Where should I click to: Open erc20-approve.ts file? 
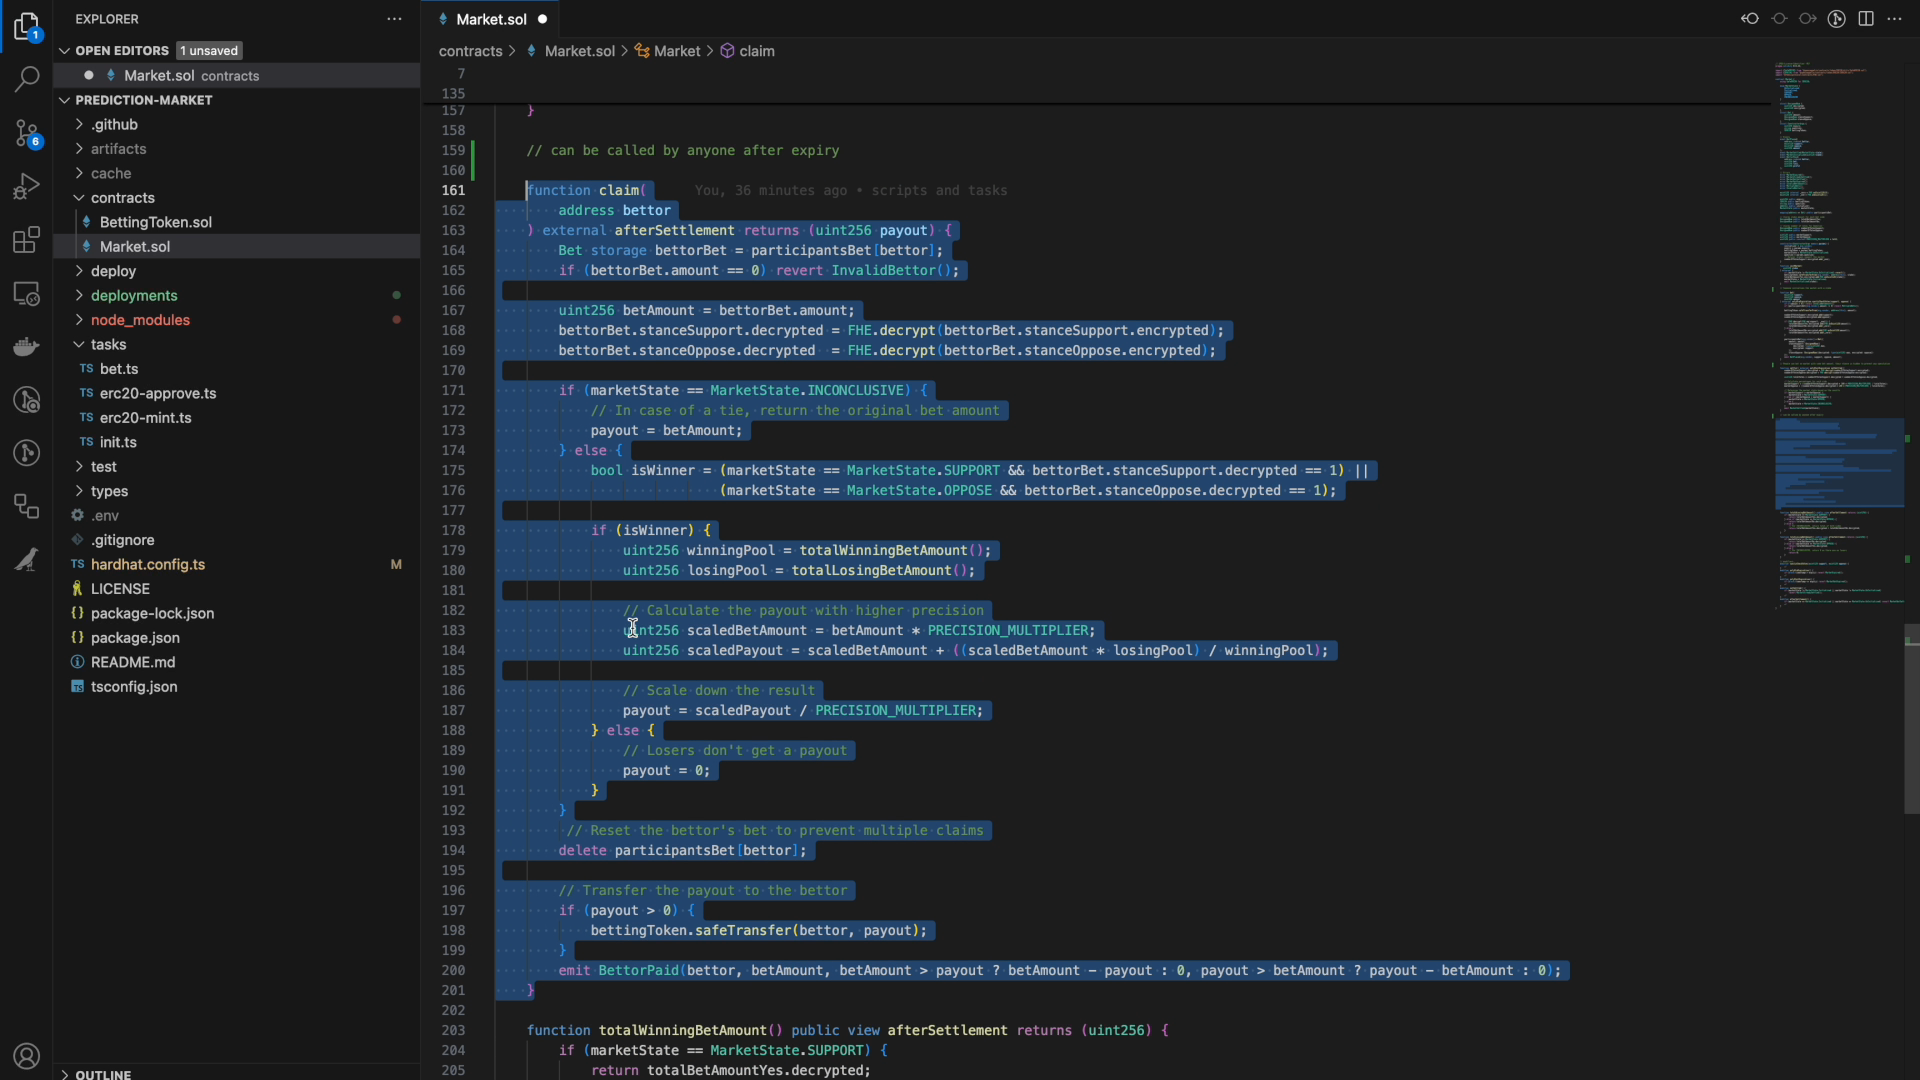click(158, 394)
